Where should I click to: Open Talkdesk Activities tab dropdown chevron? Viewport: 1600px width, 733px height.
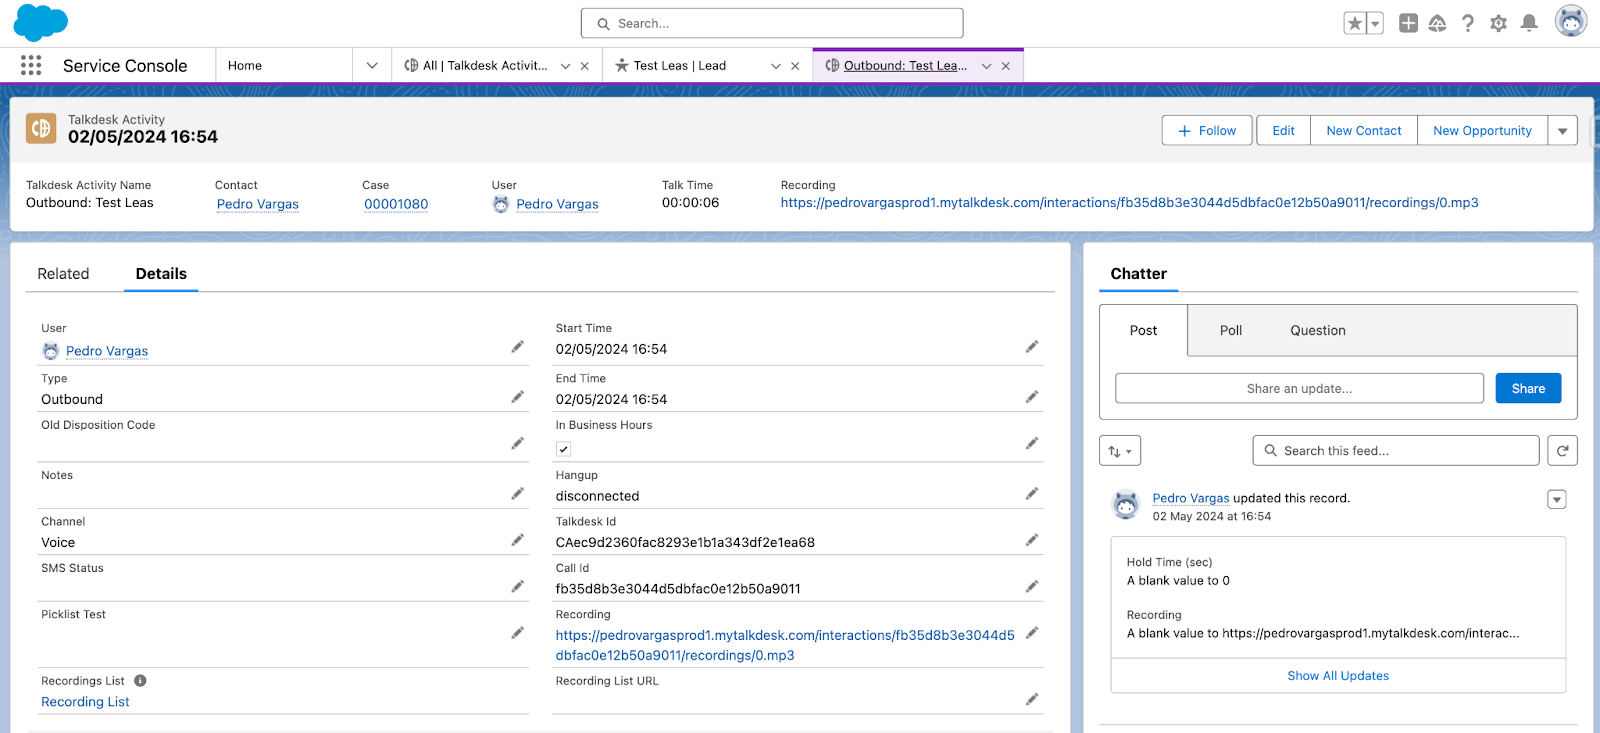pos(565,66)
